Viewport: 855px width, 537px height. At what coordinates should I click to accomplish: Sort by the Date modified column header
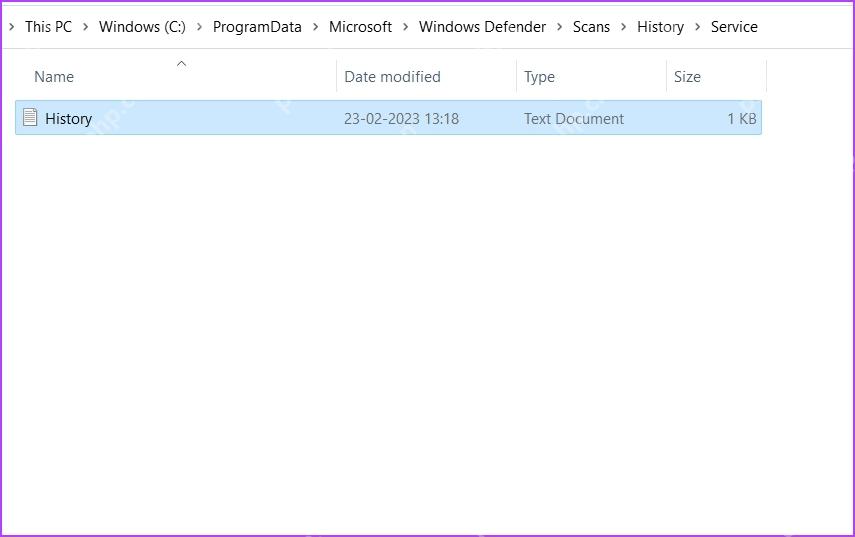coord(392,77)
